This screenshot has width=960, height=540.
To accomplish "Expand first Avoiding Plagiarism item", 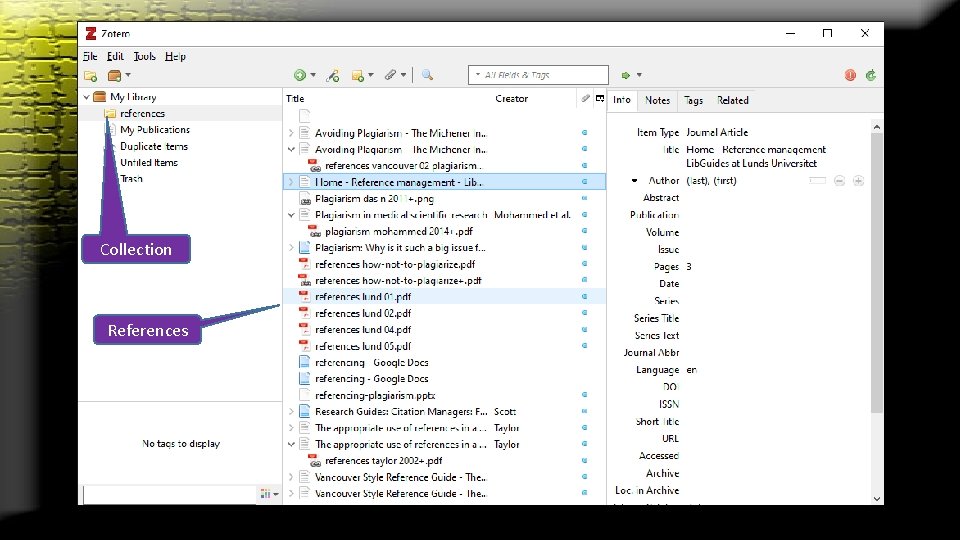I will (291, 133).
